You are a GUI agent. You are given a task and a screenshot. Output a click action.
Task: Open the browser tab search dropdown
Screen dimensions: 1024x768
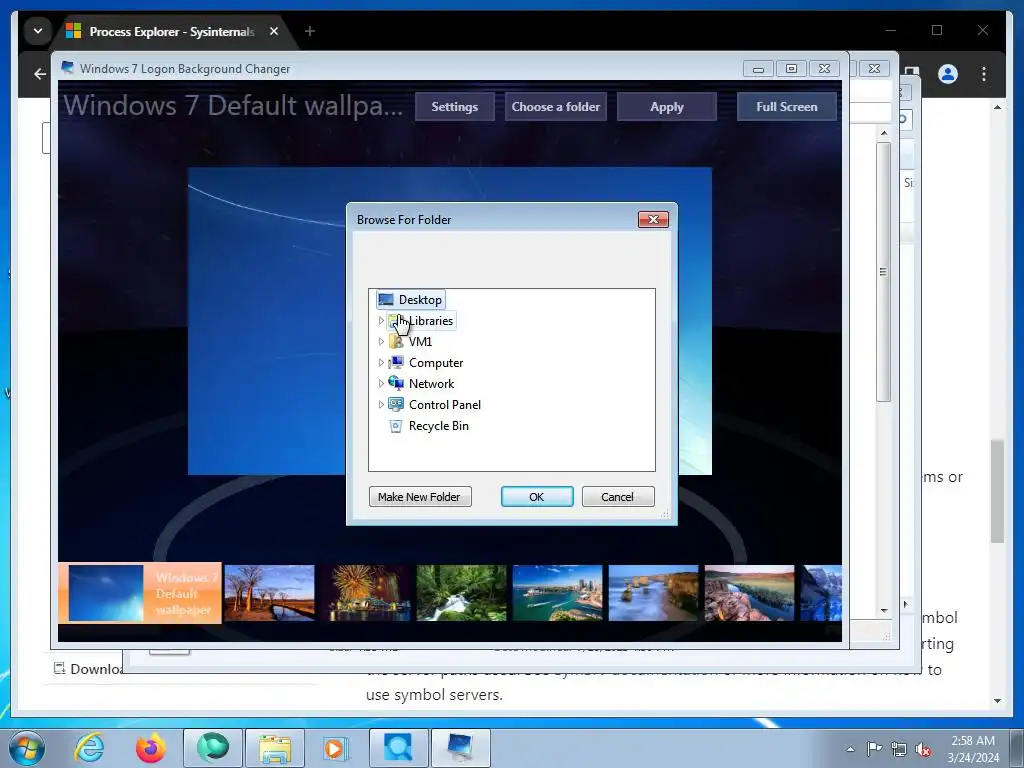[38, 31]
